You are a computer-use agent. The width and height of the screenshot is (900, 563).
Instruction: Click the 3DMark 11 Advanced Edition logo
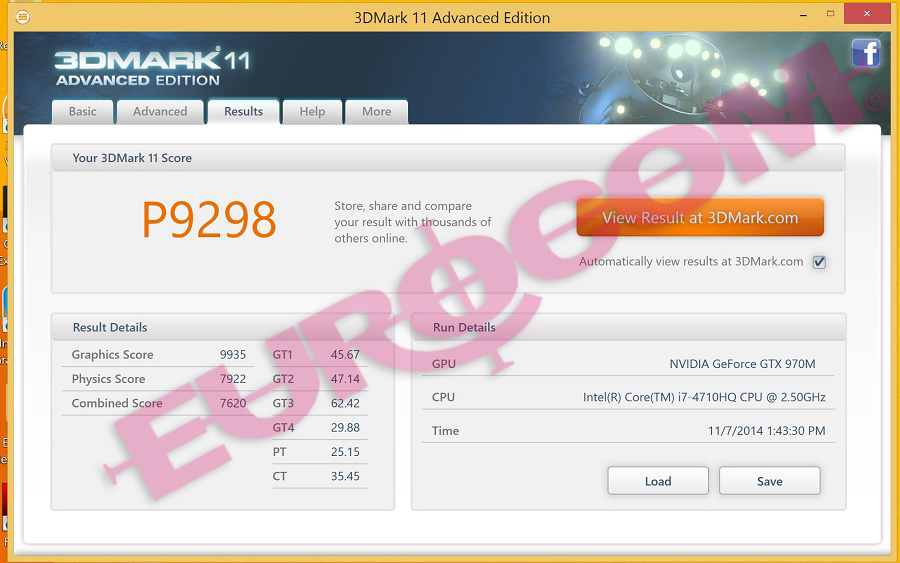pyautogui.click(x=151, y=67)
